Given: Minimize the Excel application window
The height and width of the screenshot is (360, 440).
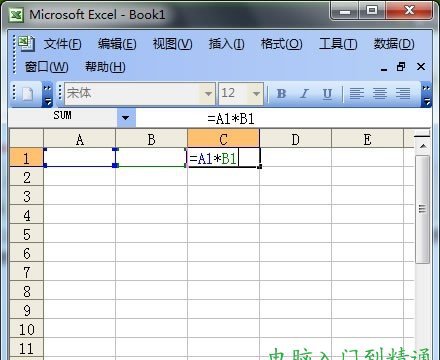Looking at the screenshot, I should 345,11.
